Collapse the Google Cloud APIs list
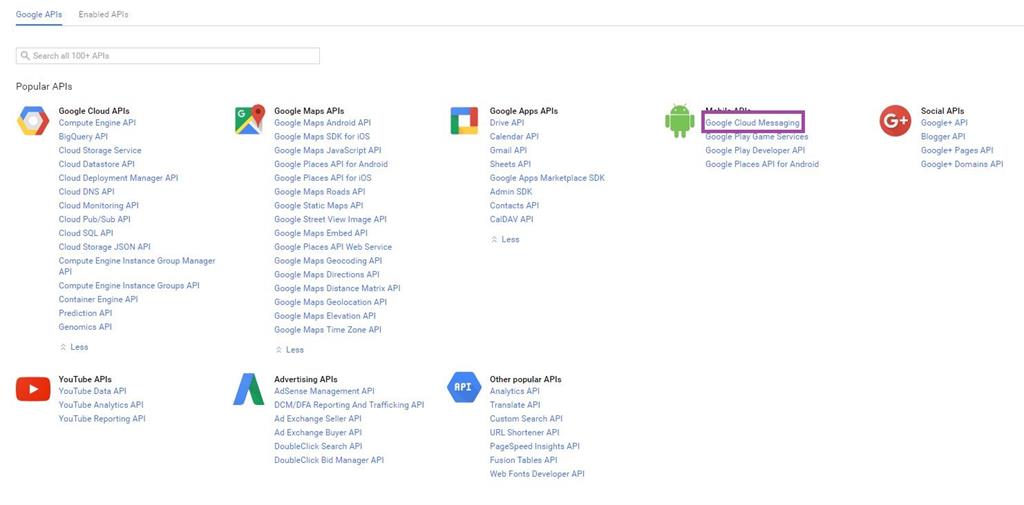The image size is (1024, 505). (73, 347)
